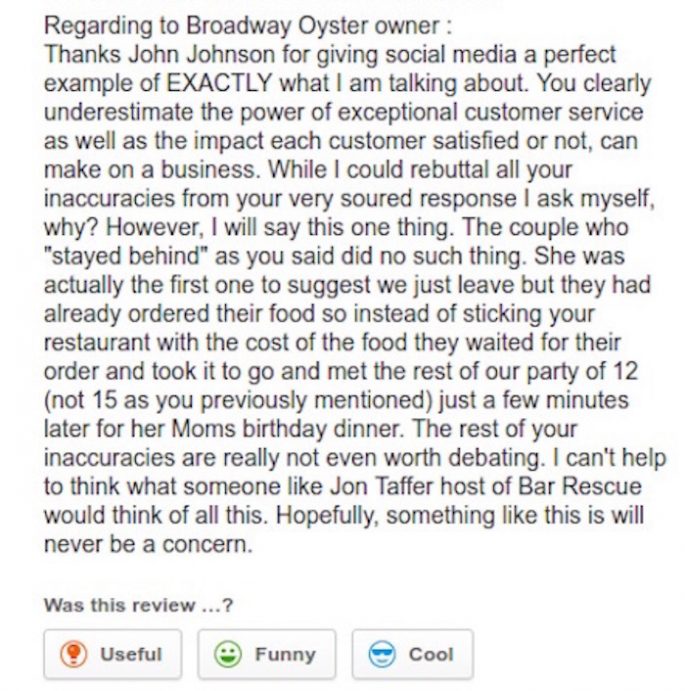Viewport: 685px width, 691px height.
Task: Click the closing words 'never be a concern.'
Action: (x=149, y=544)
